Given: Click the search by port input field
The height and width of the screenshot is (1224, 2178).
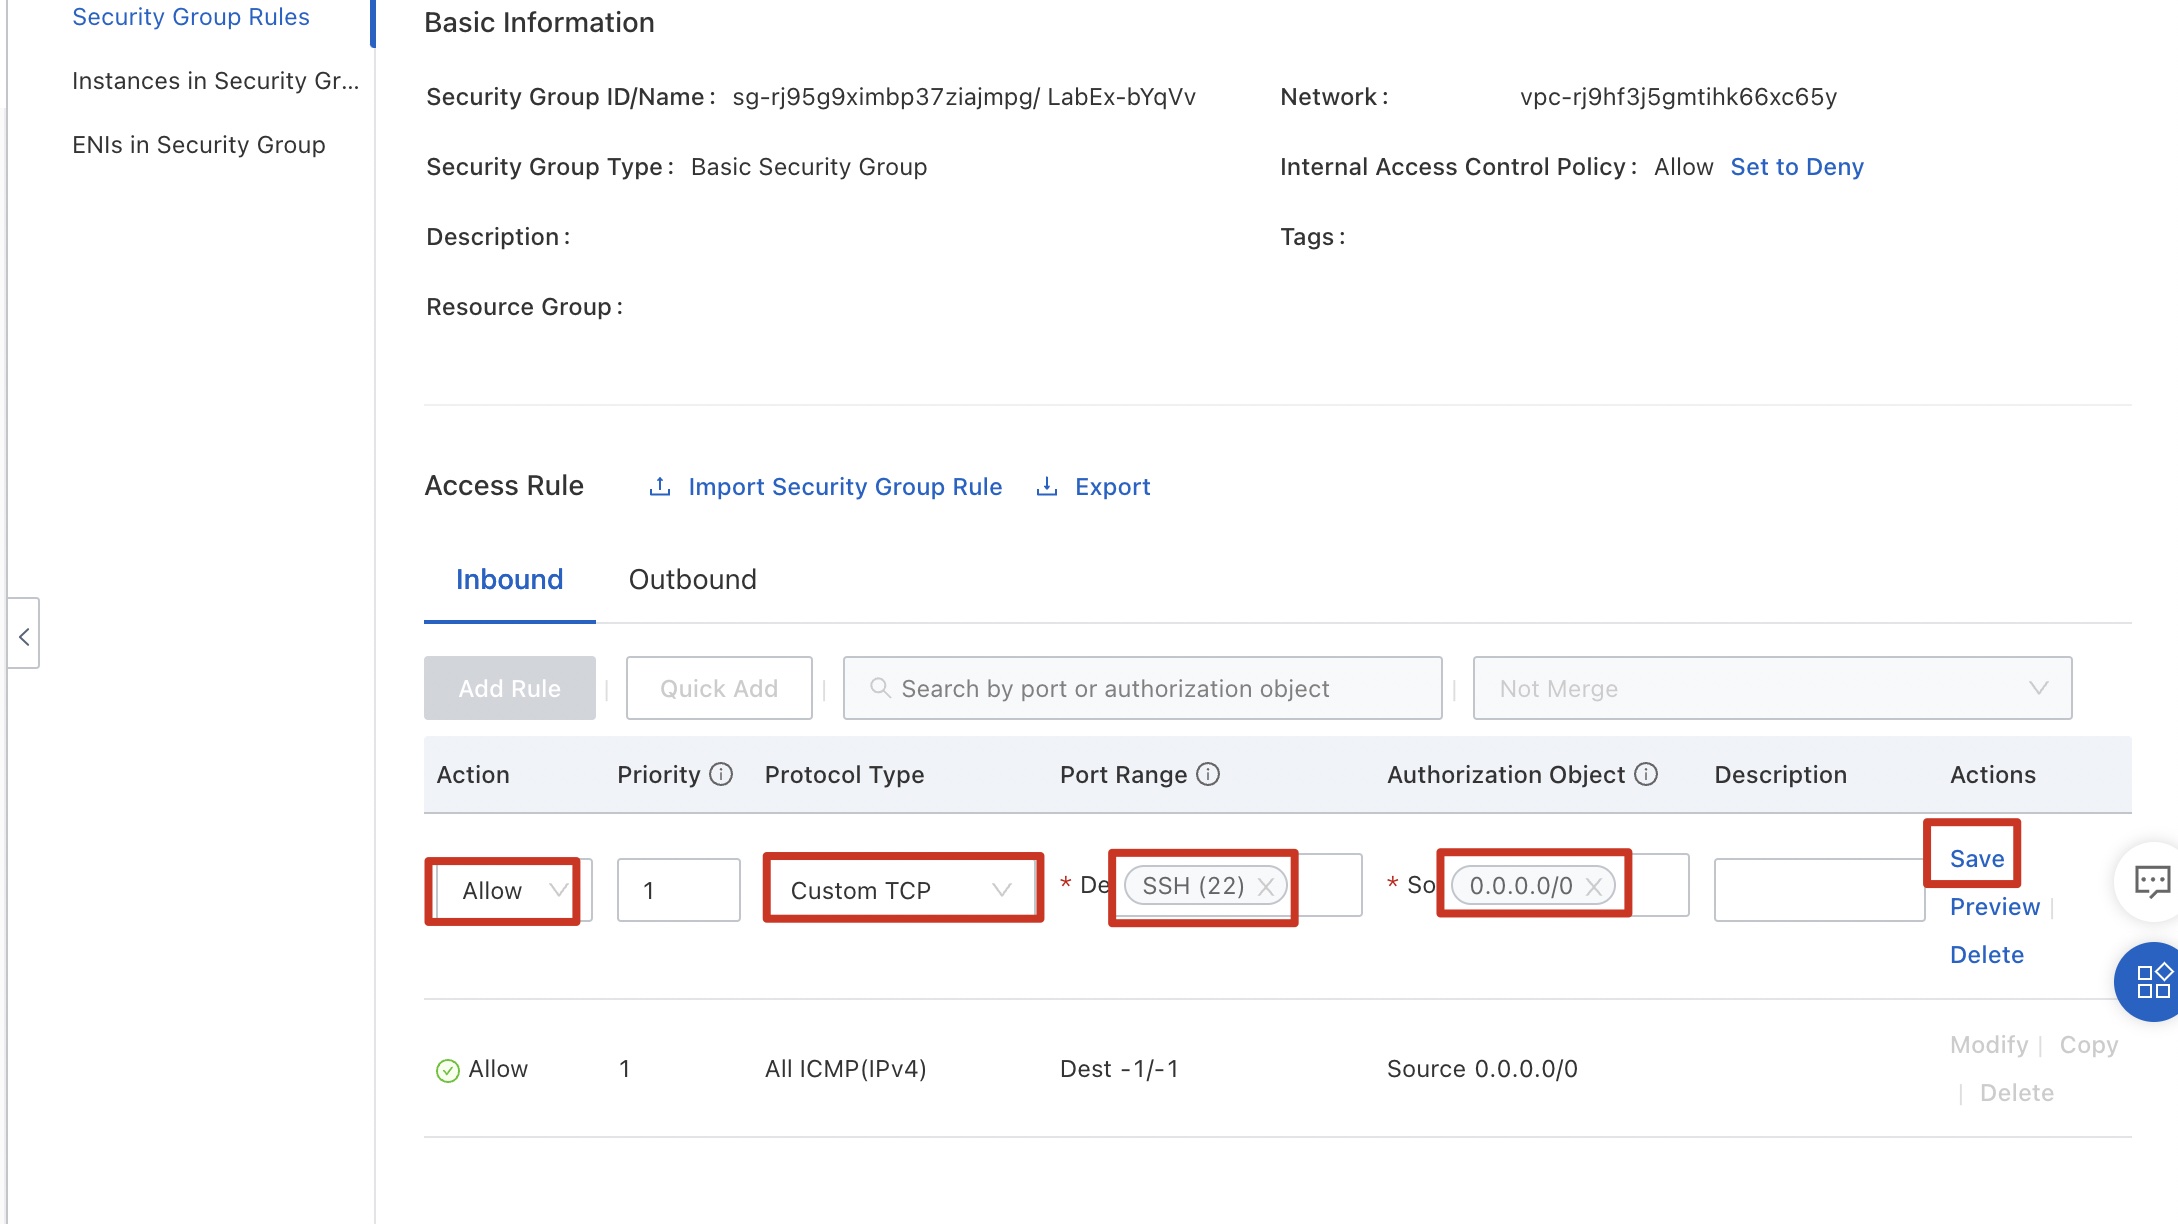Looking at the screenshot, I should coord(1142,688).
